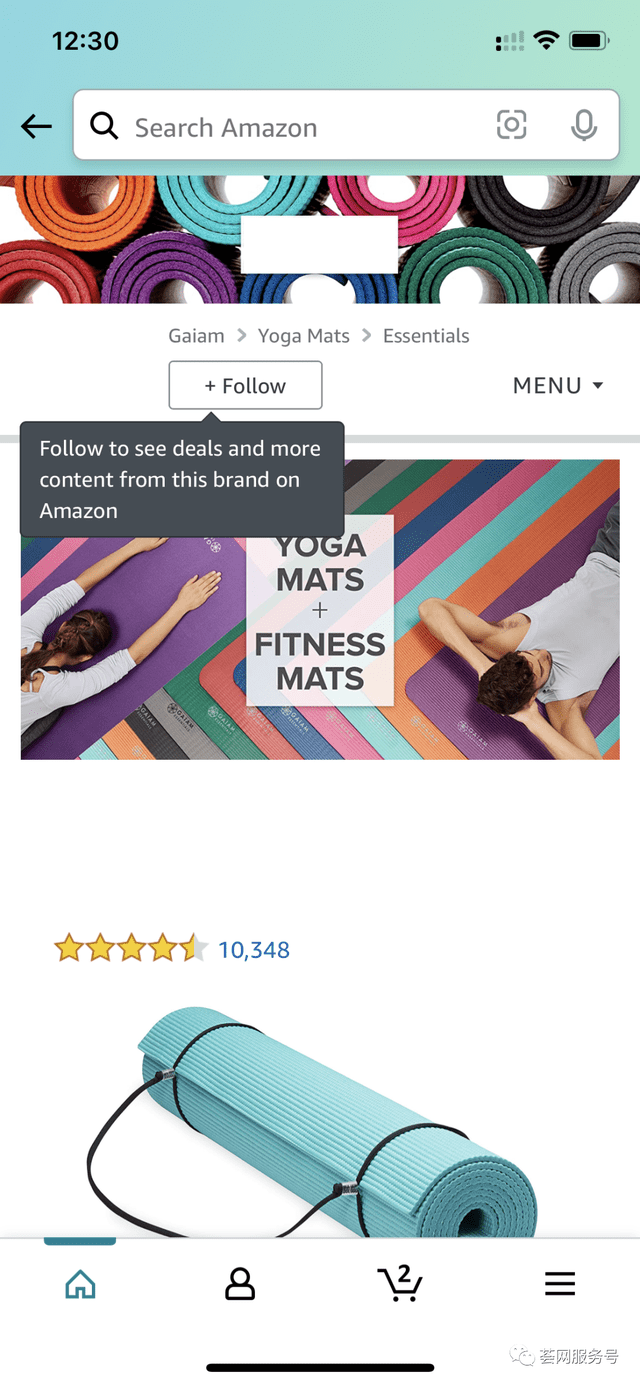Open the account profile icon

[240, 1284]
